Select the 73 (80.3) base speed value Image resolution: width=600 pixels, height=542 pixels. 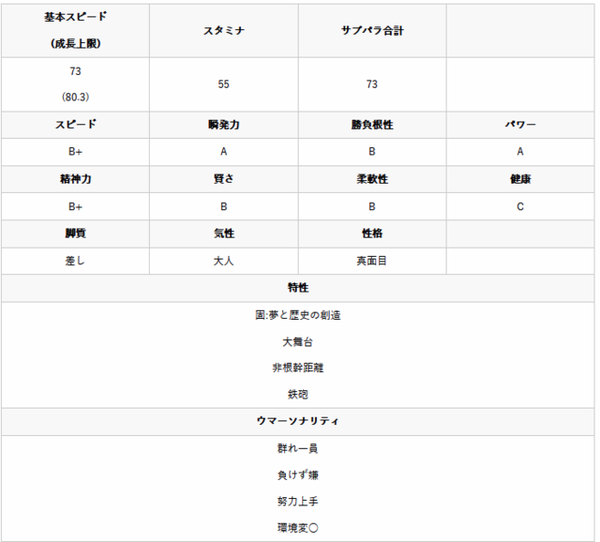(75, 84)
